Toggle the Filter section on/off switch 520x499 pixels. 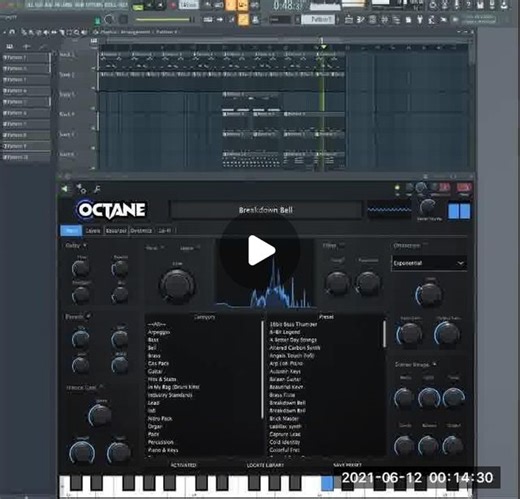(x=342, y=246)
